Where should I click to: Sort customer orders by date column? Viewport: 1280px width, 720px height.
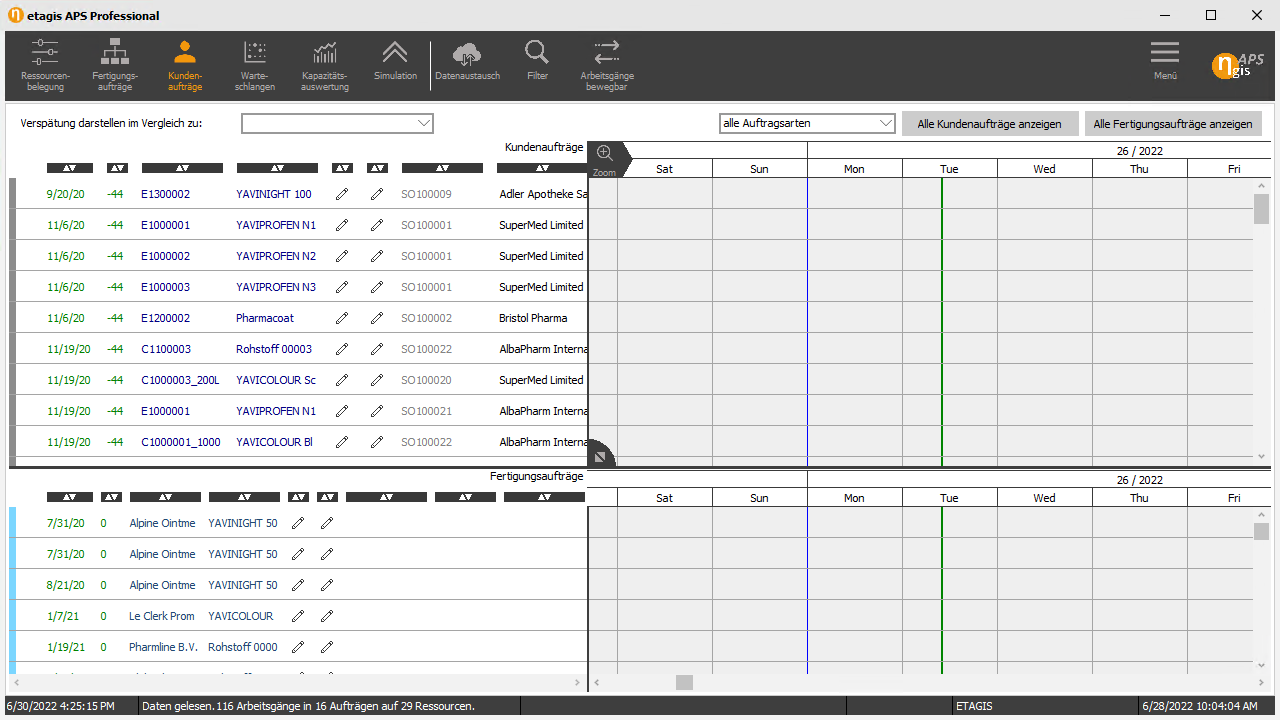coord(70,168)
